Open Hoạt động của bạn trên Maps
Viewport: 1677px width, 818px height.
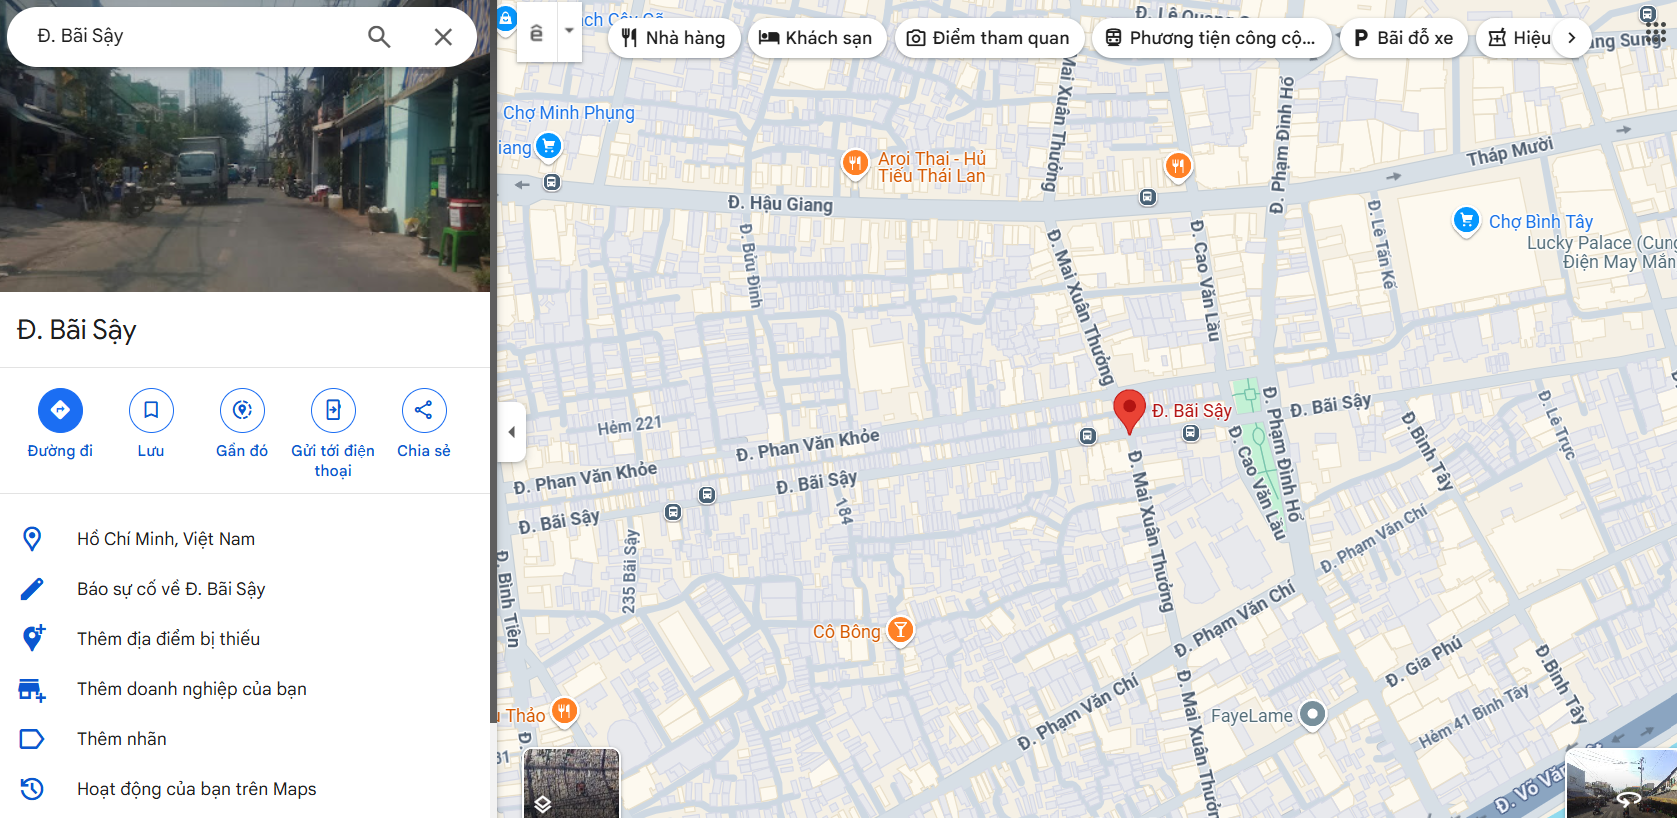(x=245, y=789)
